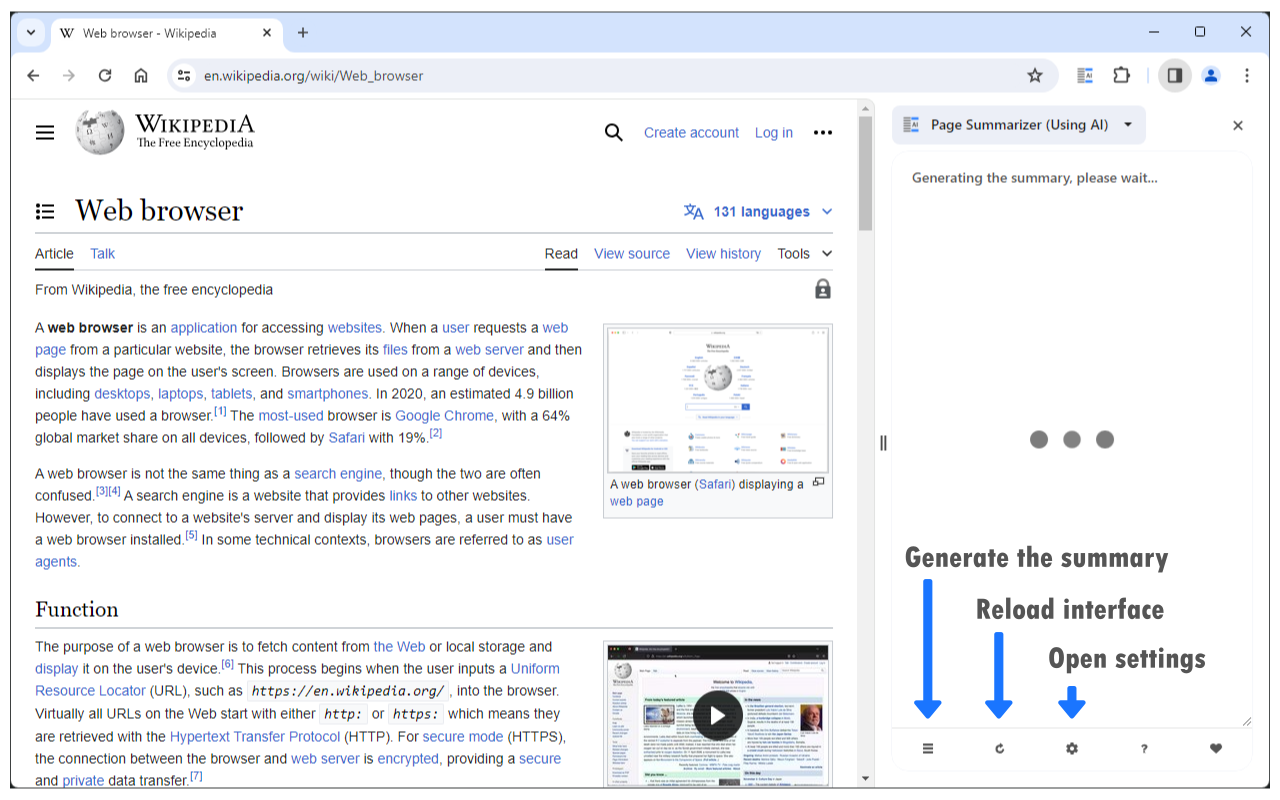
Task: Follow the 'web server' link
Action: [x=489, y=349]
